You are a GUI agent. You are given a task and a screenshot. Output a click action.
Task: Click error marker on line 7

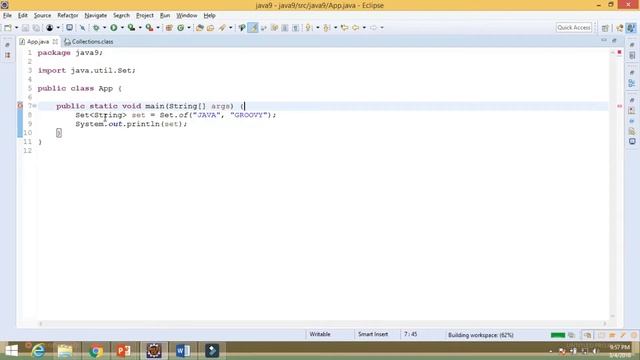click(x=20, y=106)
